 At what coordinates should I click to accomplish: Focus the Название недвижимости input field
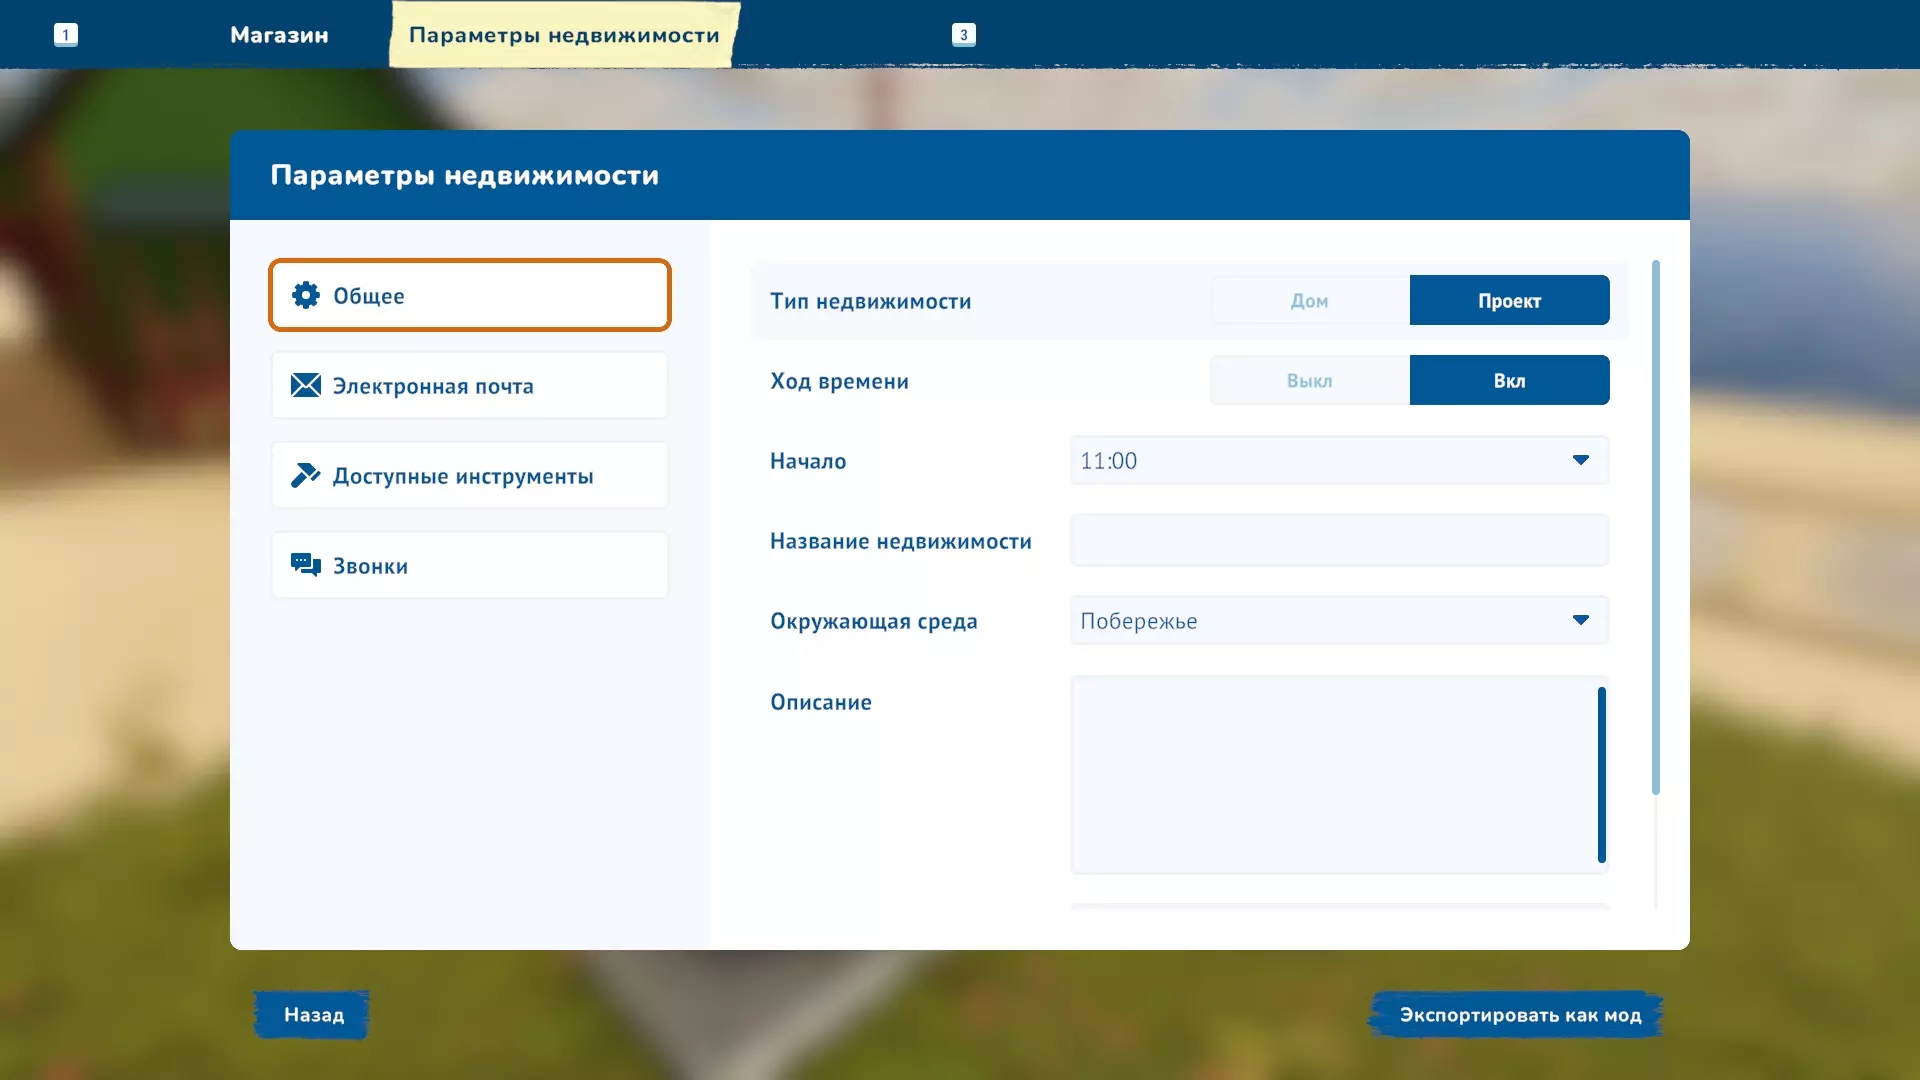1339,541
